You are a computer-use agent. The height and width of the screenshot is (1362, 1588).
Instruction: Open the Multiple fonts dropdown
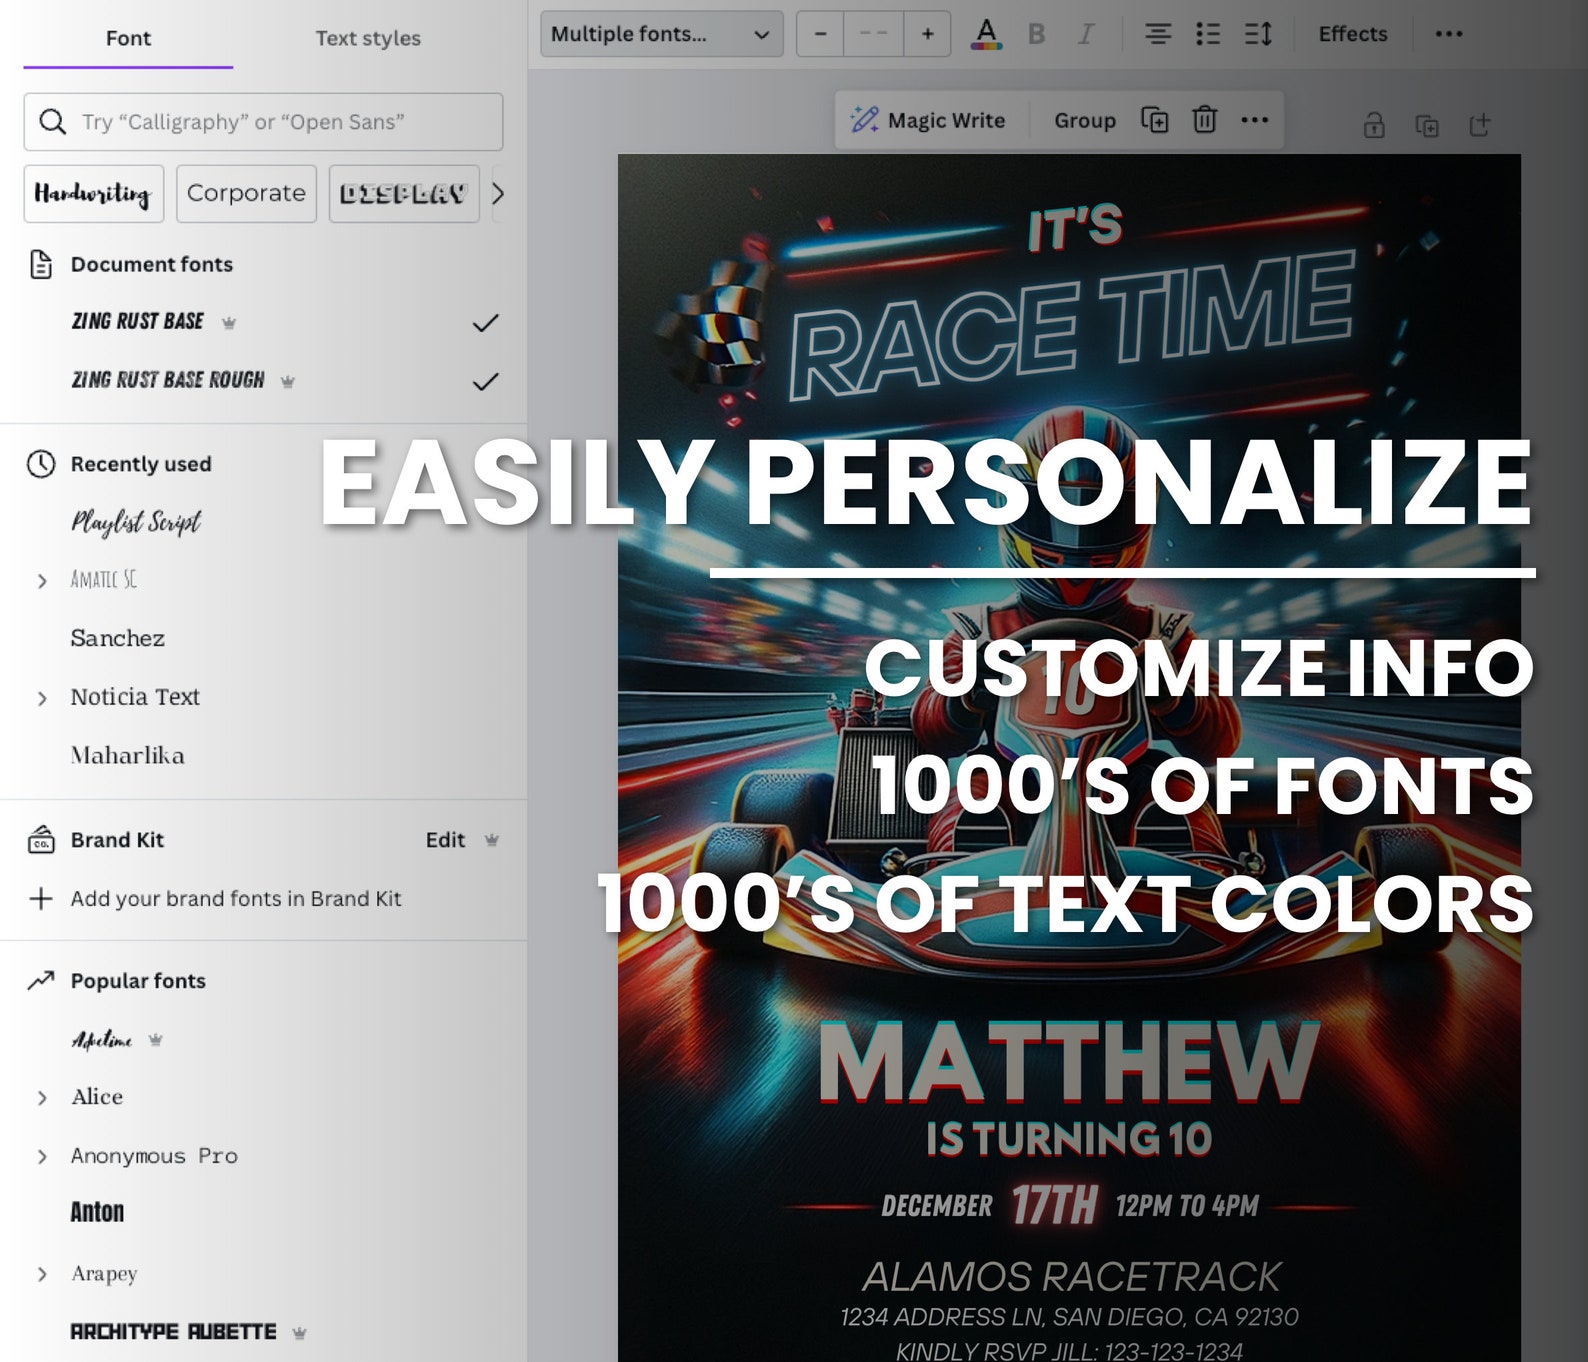661,34
